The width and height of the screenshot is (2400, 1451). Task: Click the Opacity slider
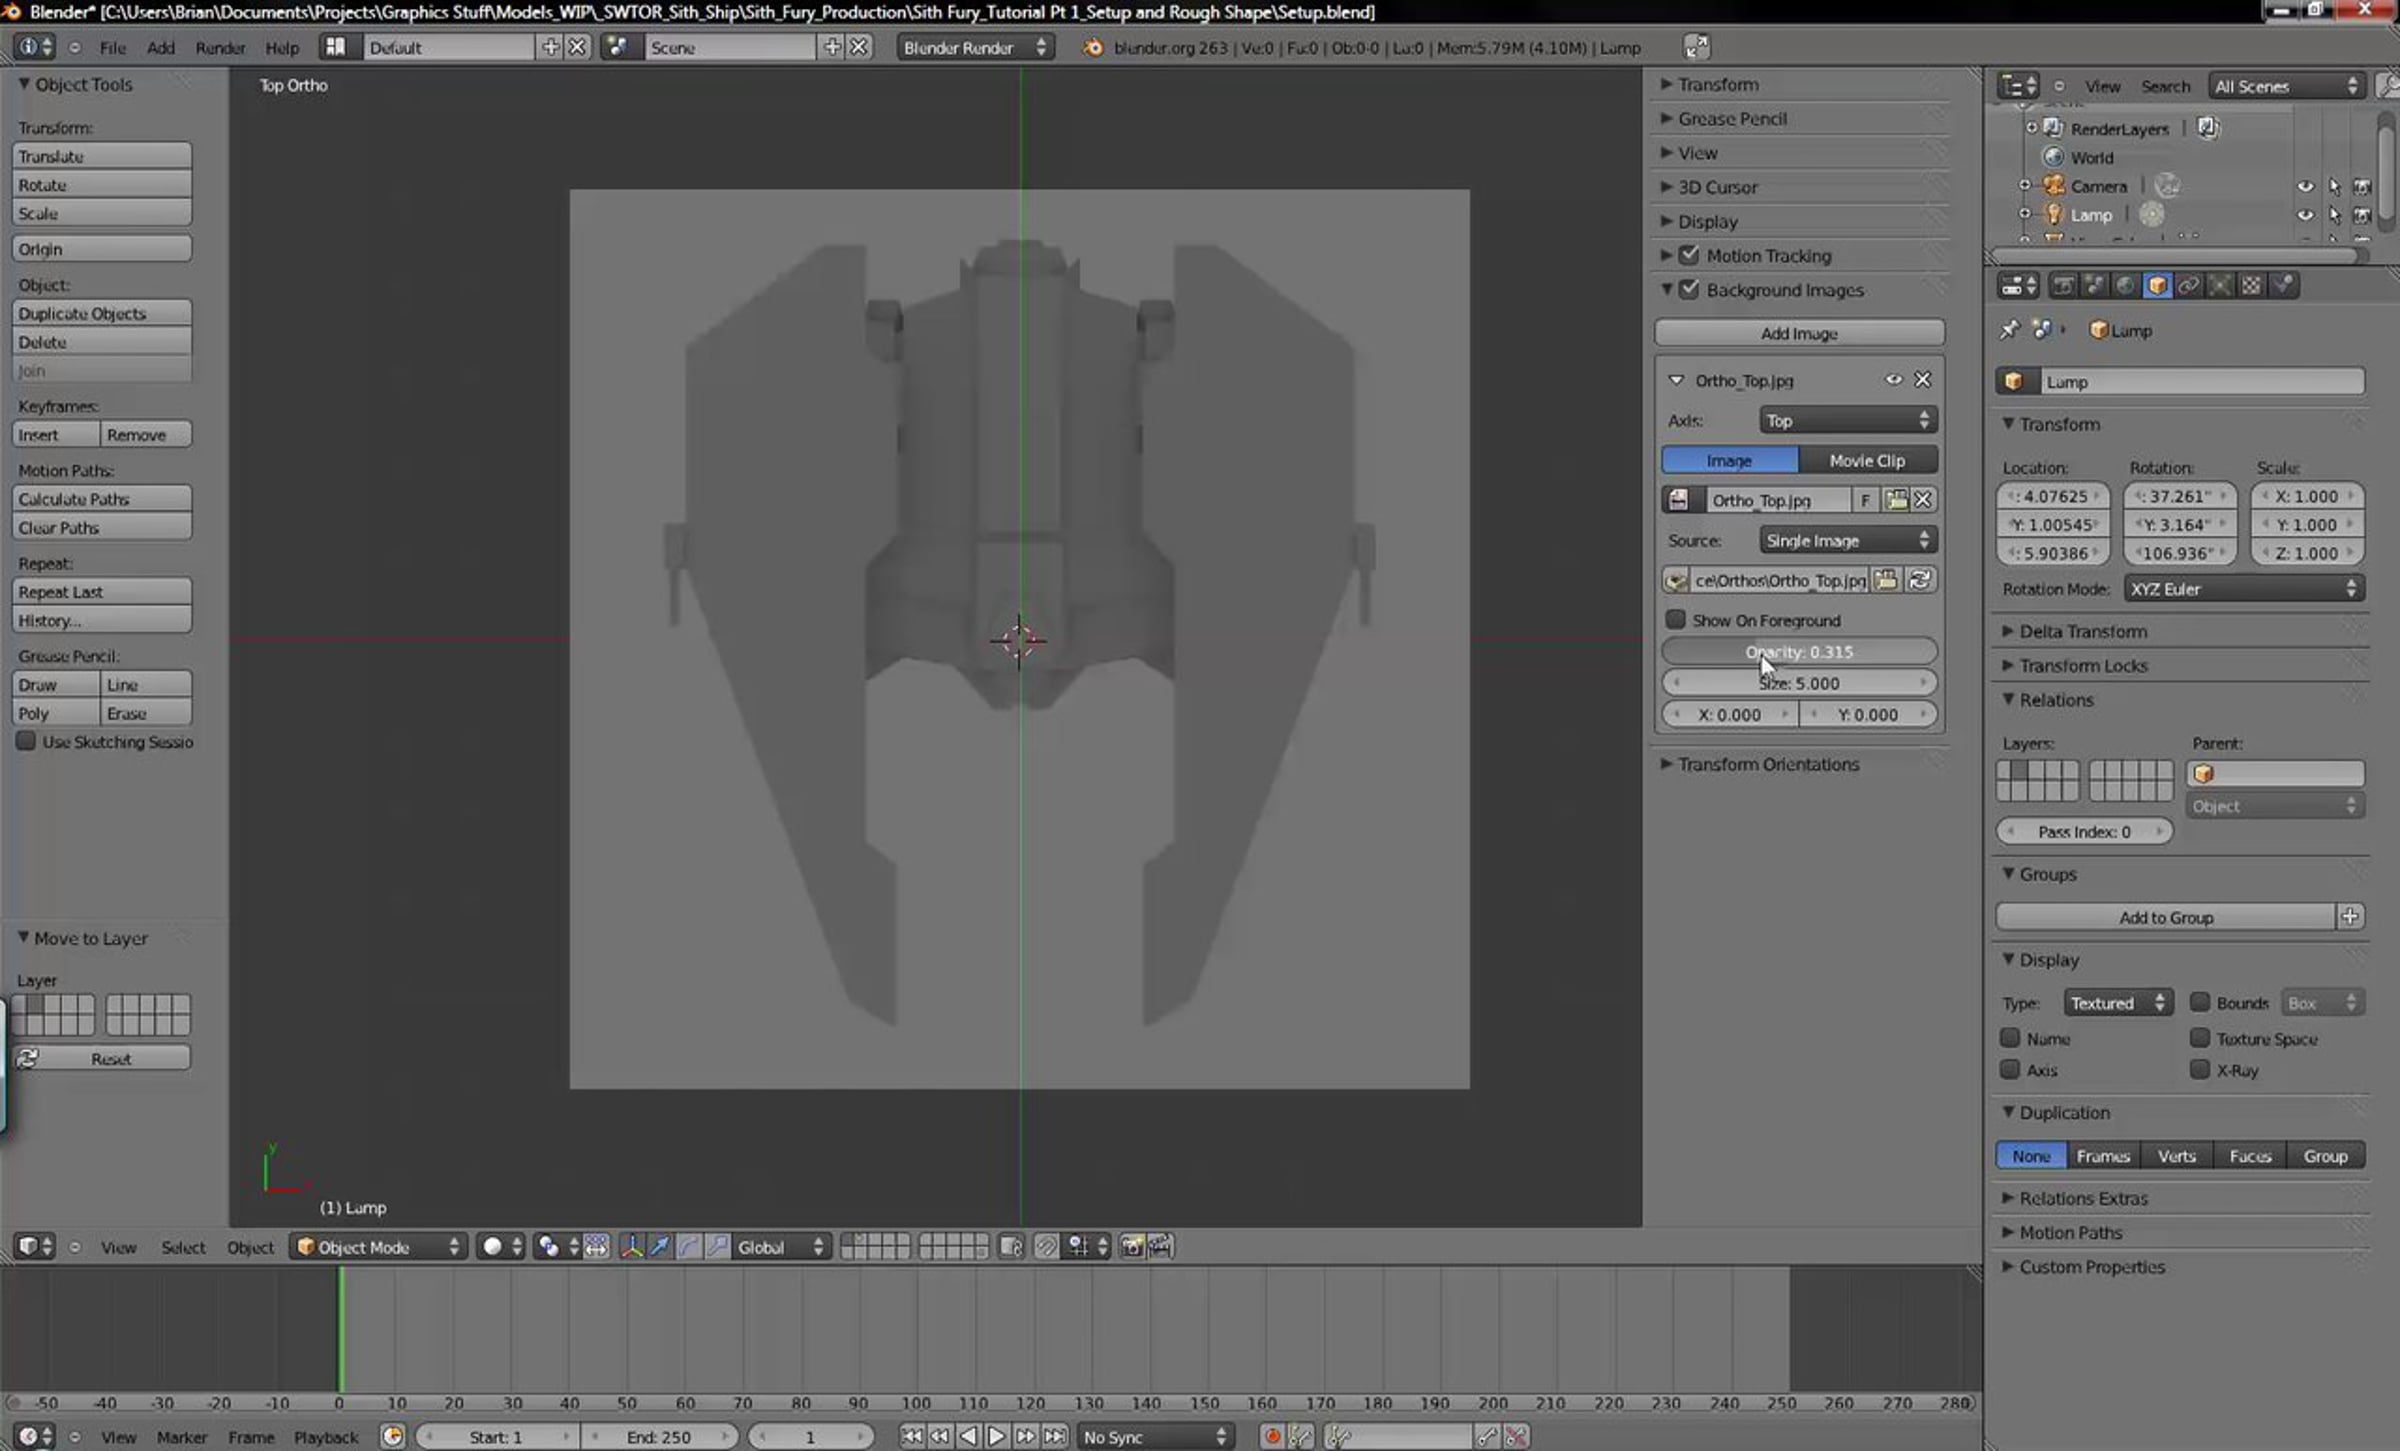(x=1798, y=652)
